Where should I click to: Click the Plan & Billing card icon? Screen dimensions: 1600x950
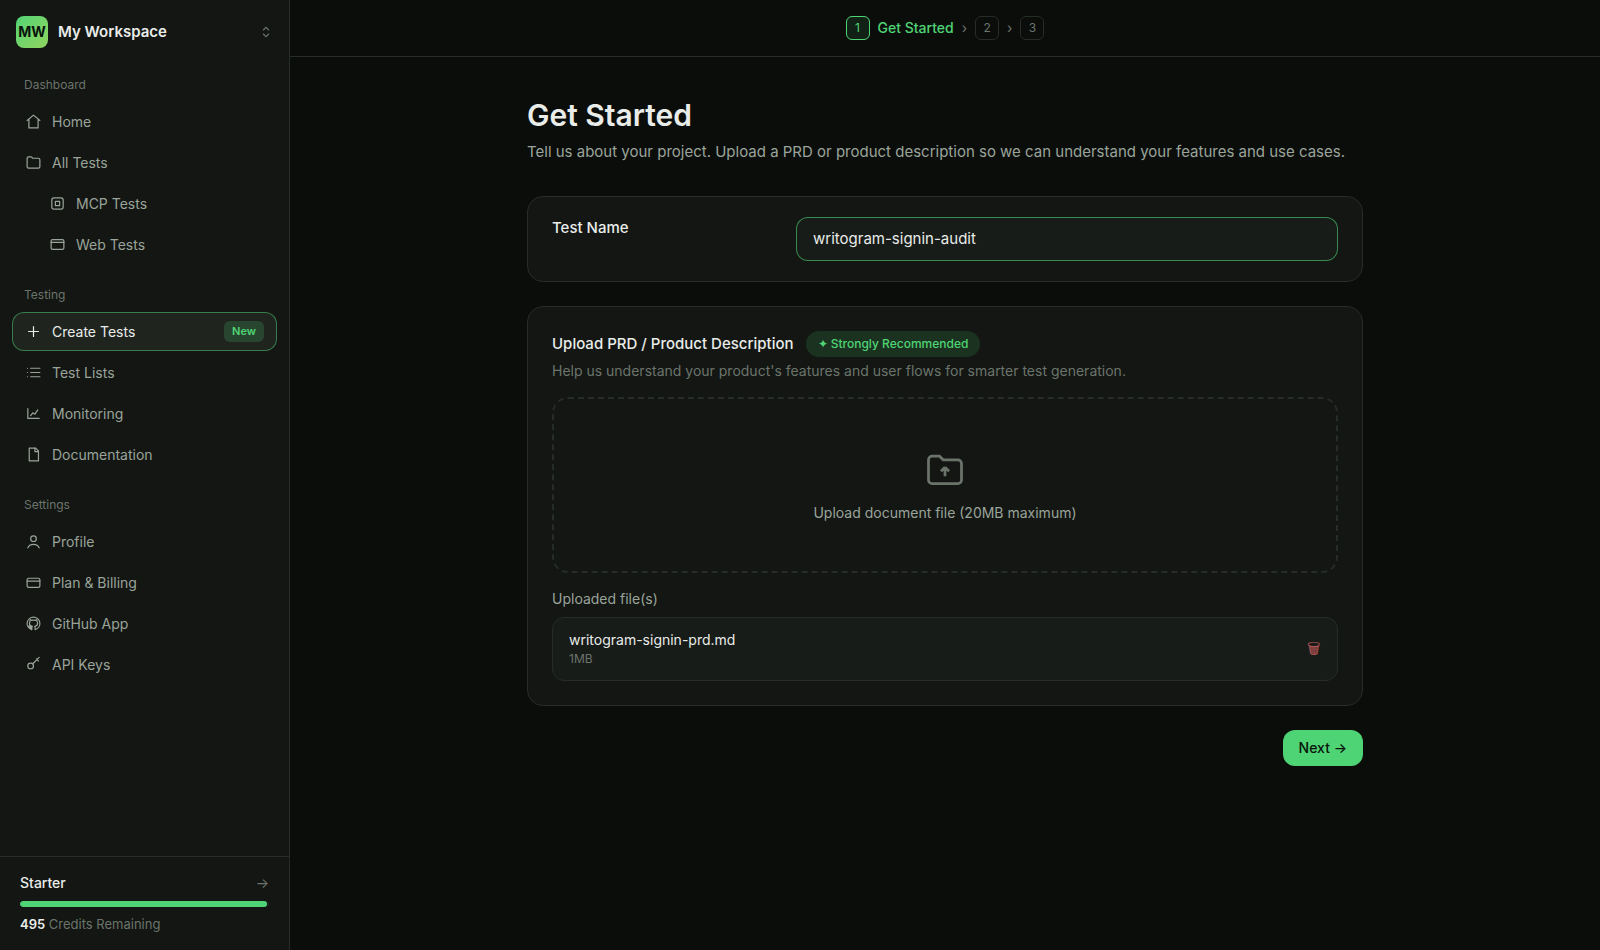[33, 583]
